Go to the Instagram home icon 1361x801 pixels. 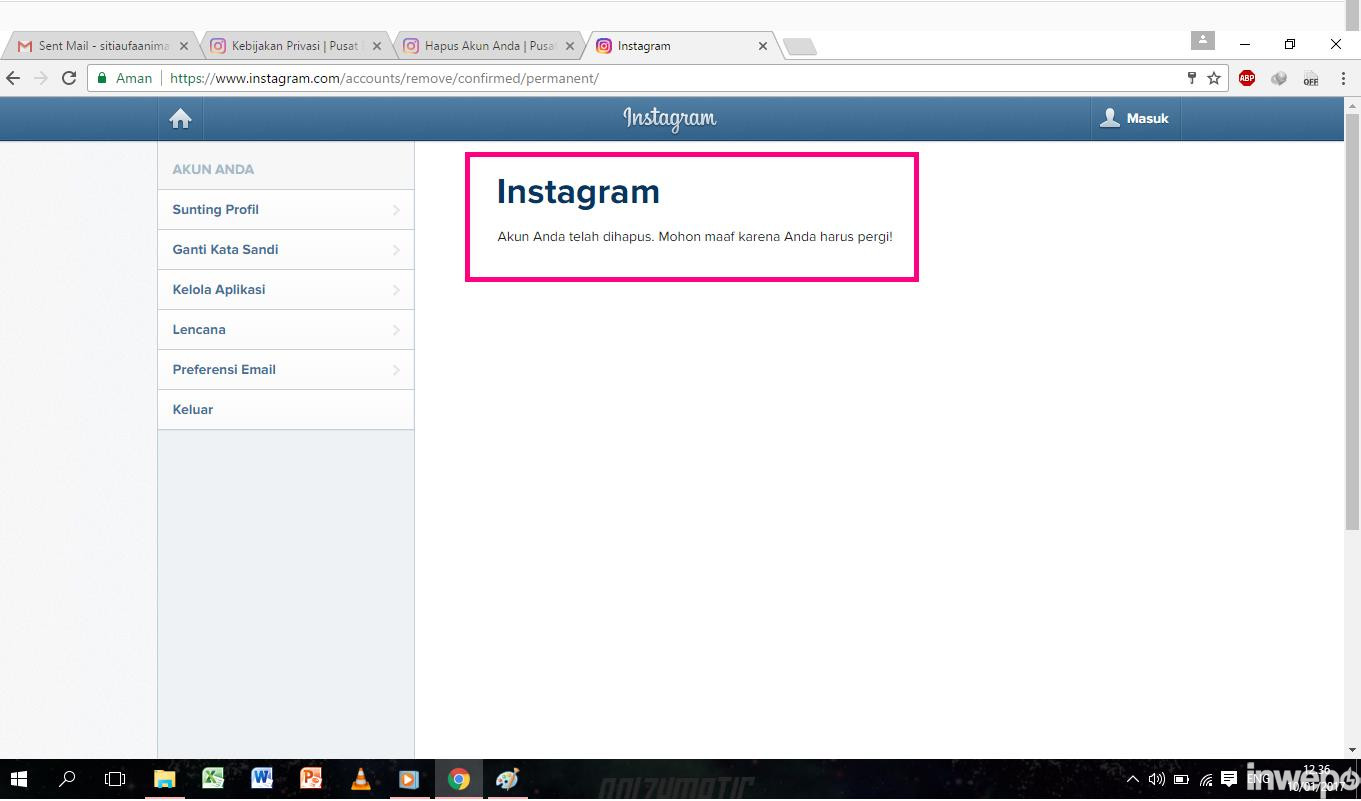click(x=180, y=119)
